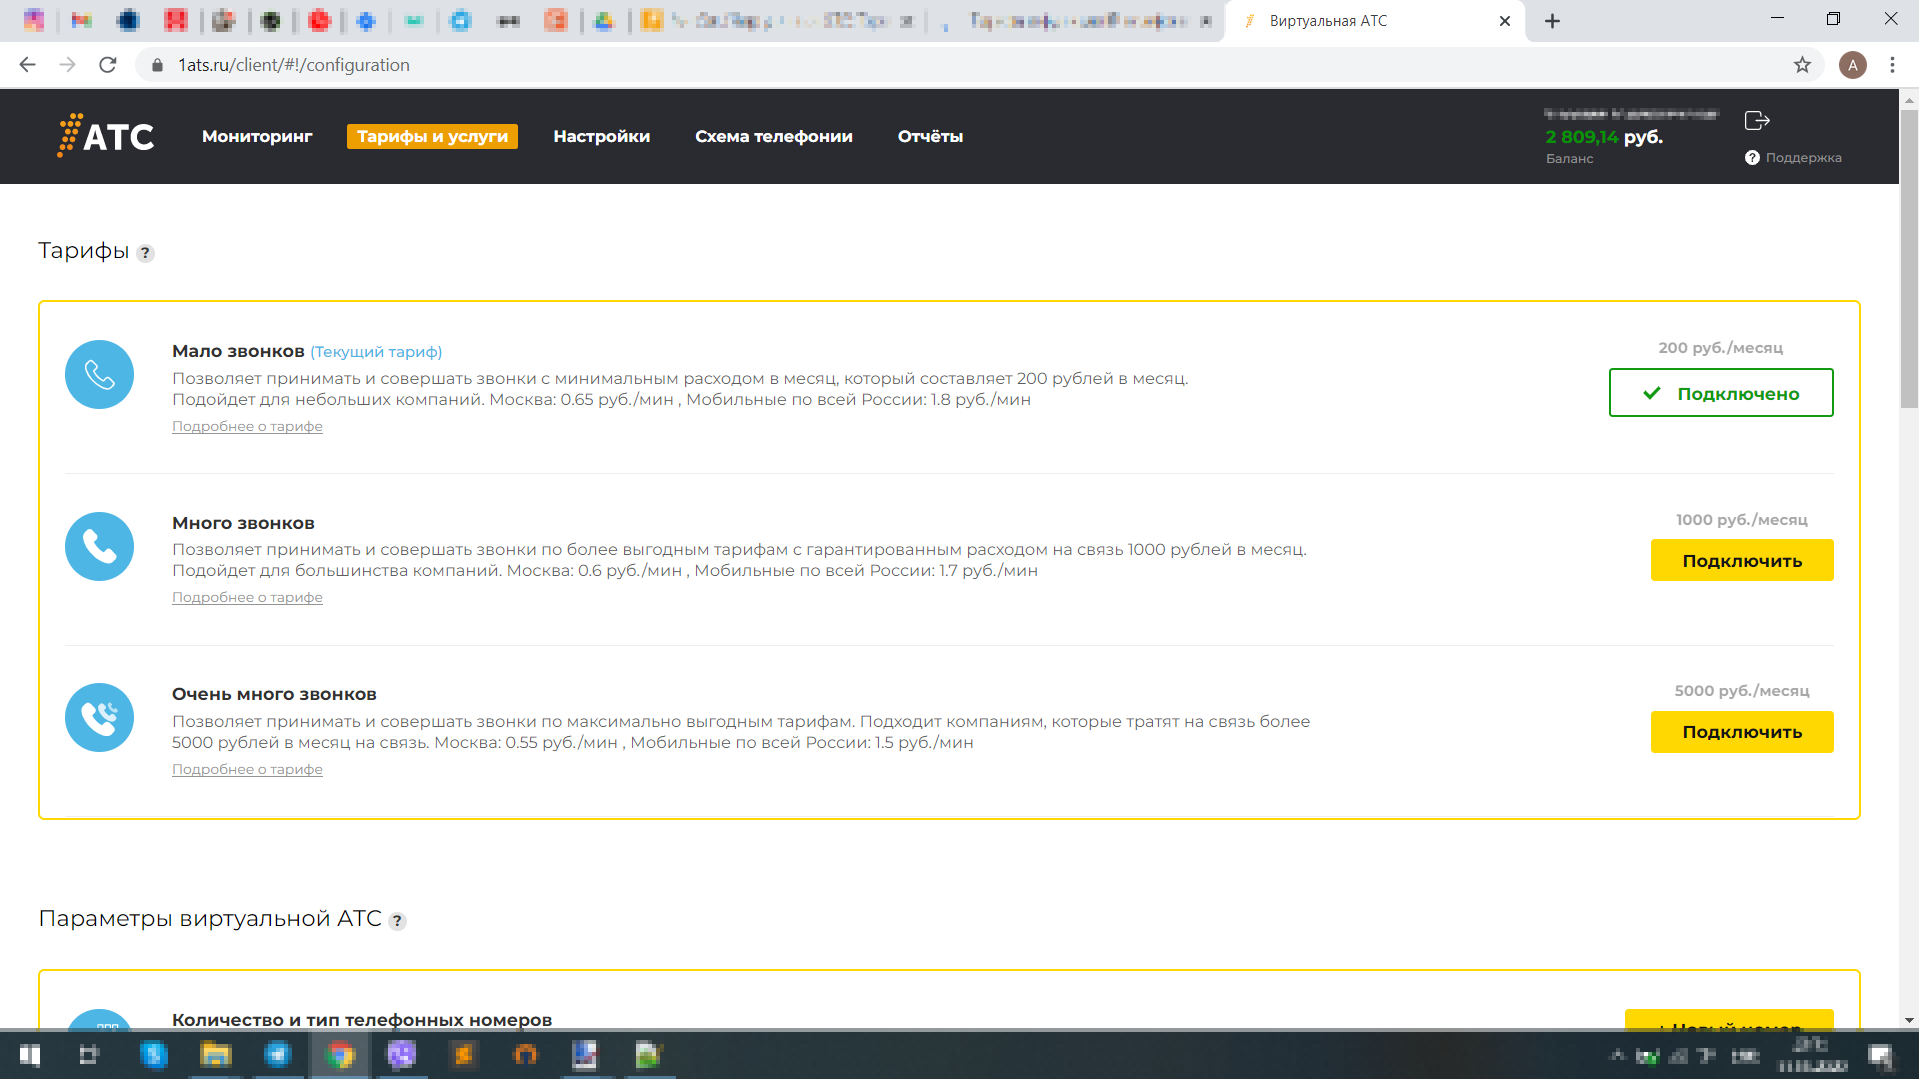Click the green Подключено button

[x=1720, y=393]
